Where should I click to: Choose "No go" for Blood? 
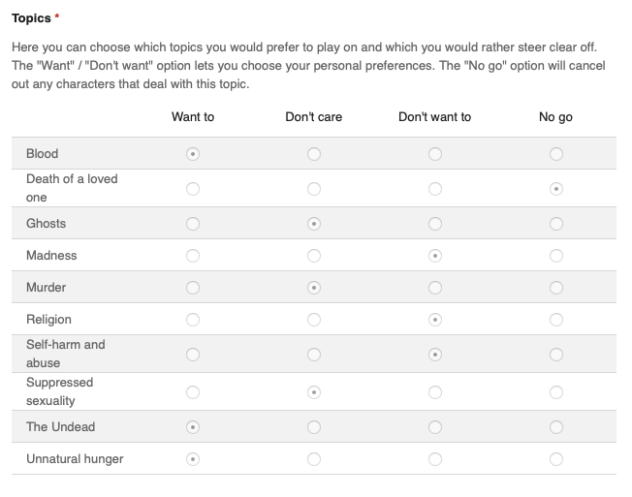click(556, 154)
